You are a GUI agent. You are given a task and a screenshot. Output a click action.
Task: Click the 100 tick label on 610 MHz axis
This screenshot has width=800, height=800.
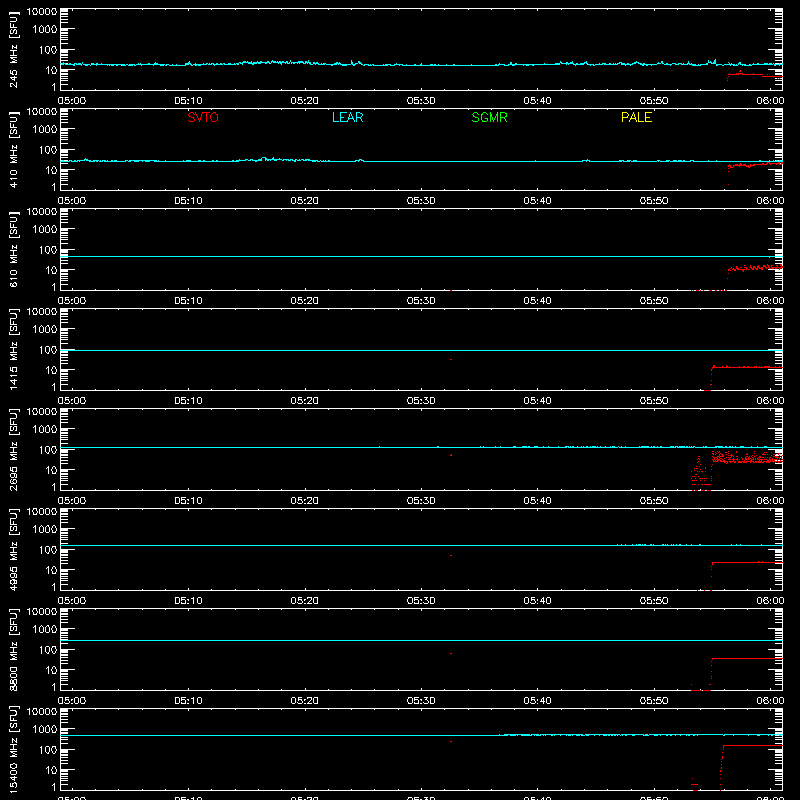pos(48,250)
